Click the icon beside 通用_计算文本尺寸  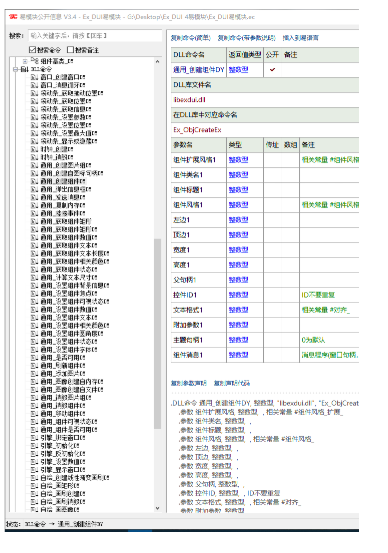34,278
